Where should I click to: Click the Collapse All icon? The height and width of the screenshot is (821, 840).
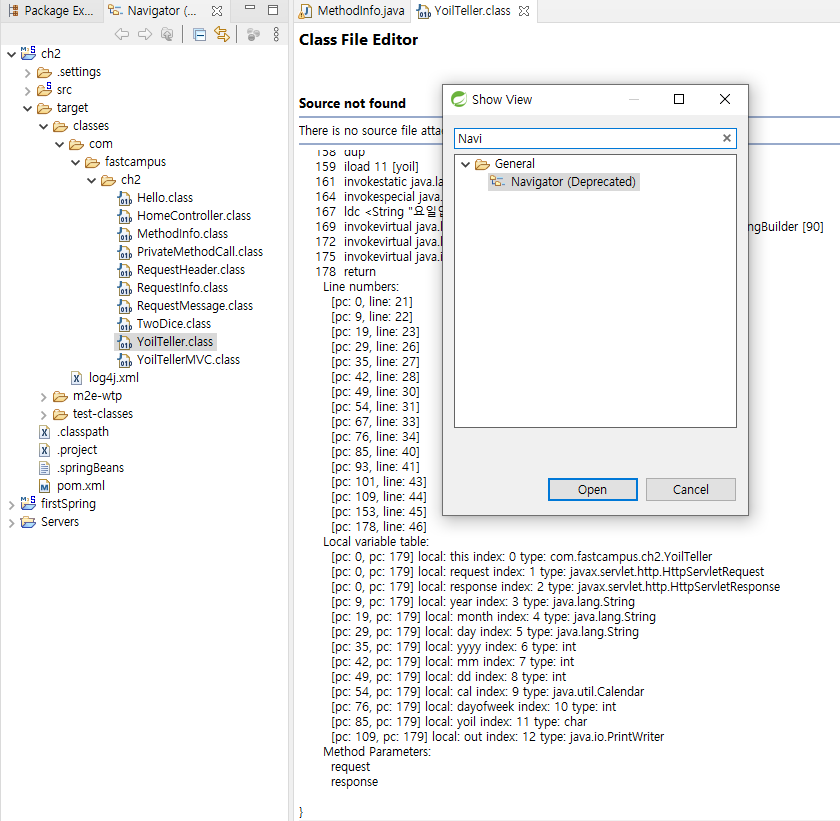point(199,35)
